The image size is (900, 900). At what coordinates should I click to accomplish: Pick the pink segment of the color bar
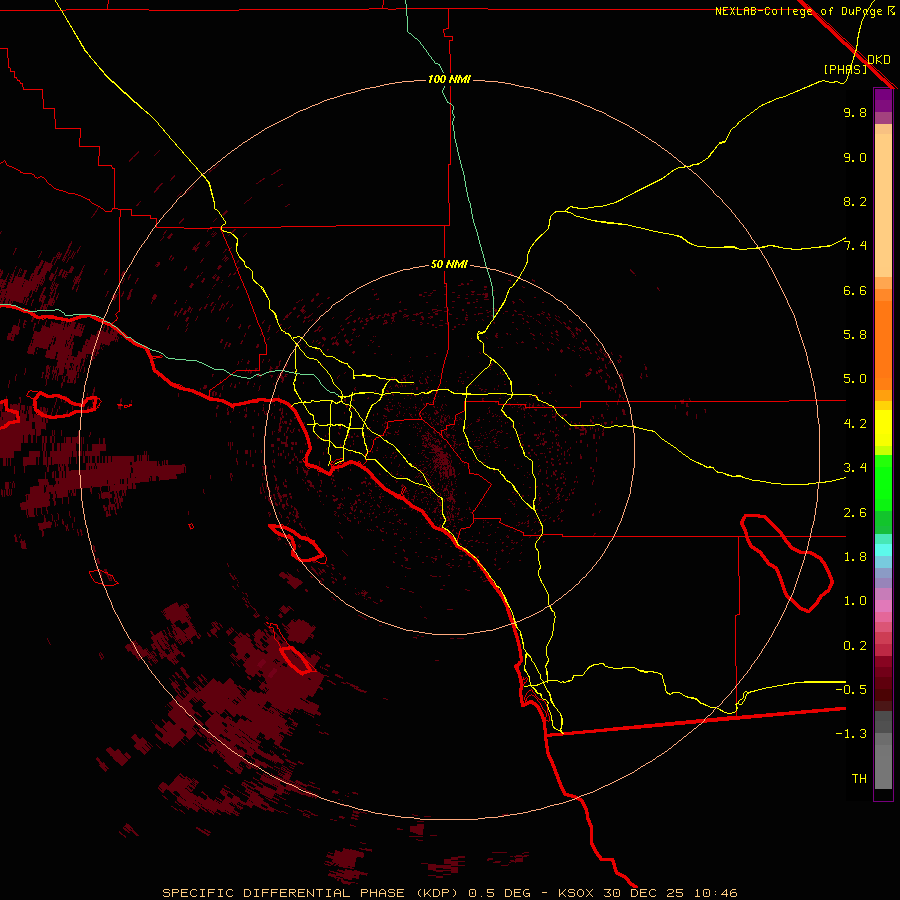(x=883, y=606)
